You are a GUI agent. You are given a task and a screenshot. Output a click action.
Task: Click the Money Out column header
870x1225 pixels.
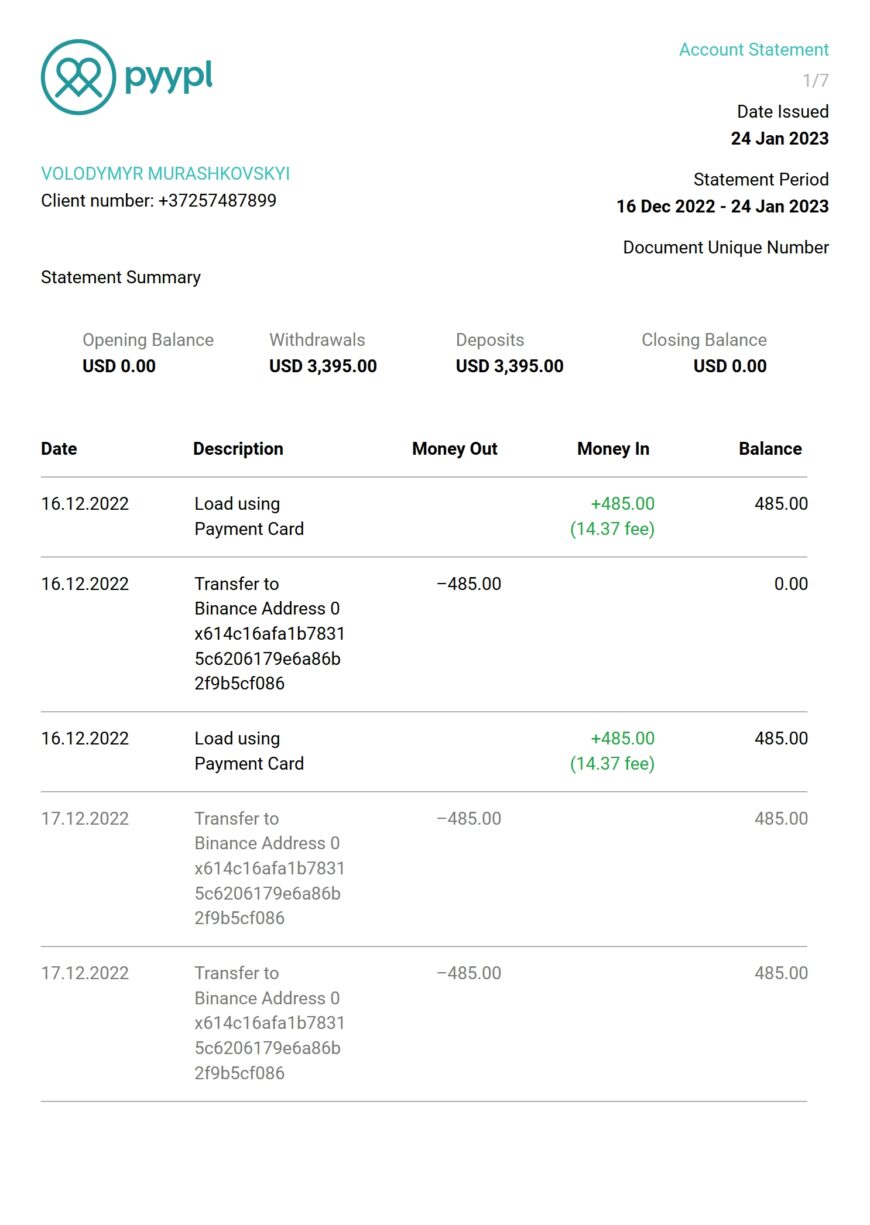click(x=455, y=449)
